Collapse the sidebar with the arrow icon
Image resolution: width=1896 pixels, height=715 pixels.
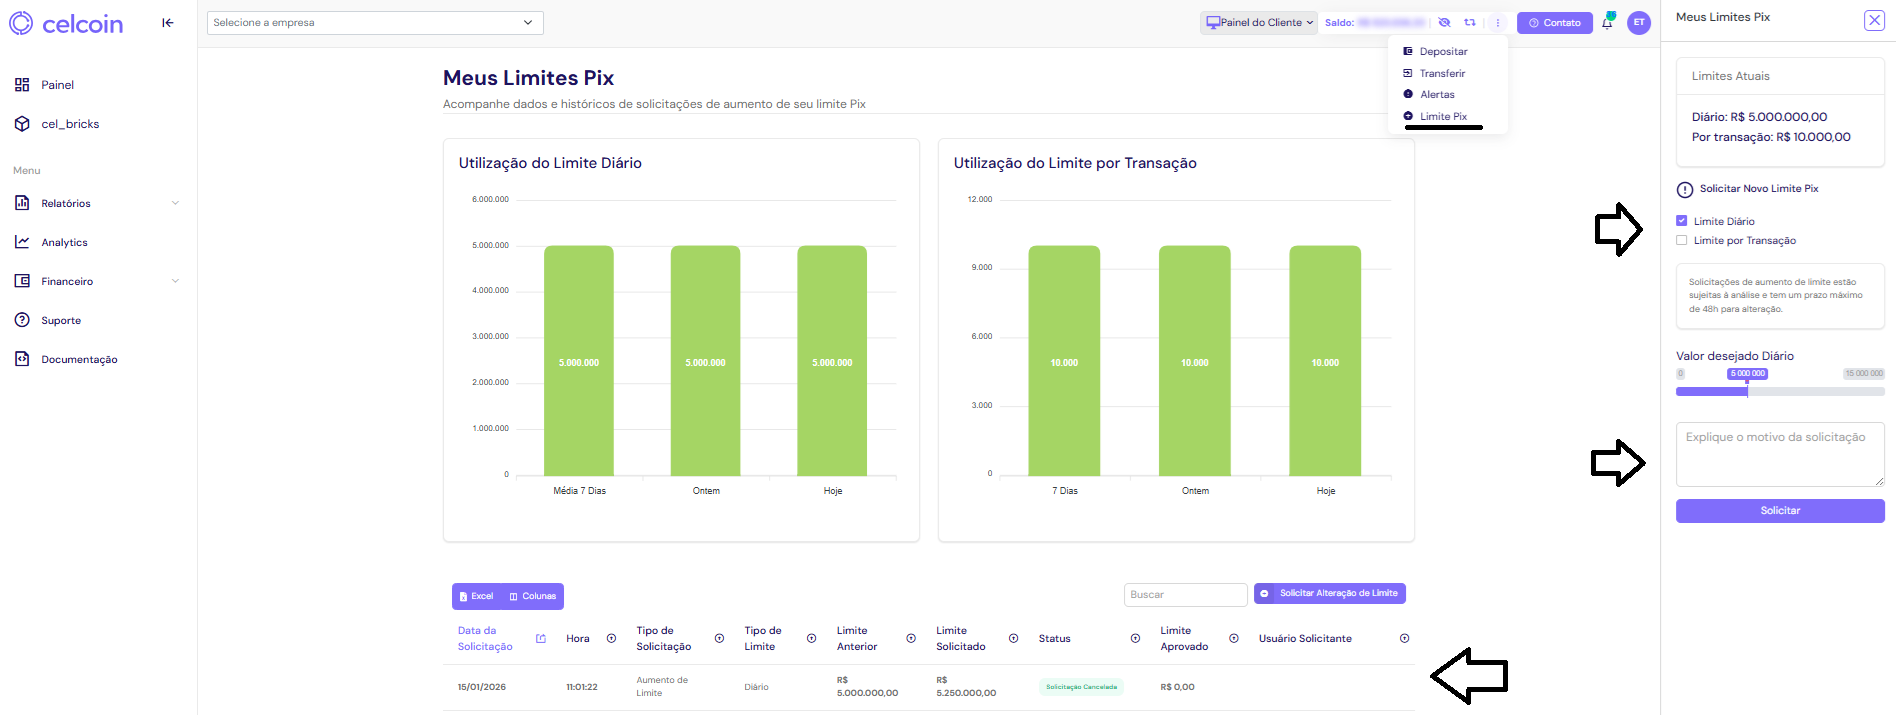[x=168, y=23]
